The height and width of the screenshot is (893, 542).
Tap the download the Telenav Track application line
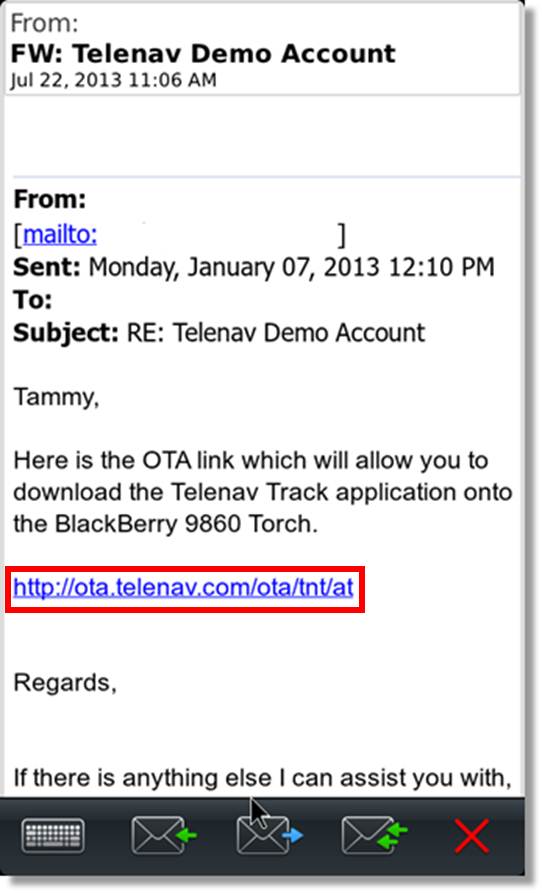point(262,492)
